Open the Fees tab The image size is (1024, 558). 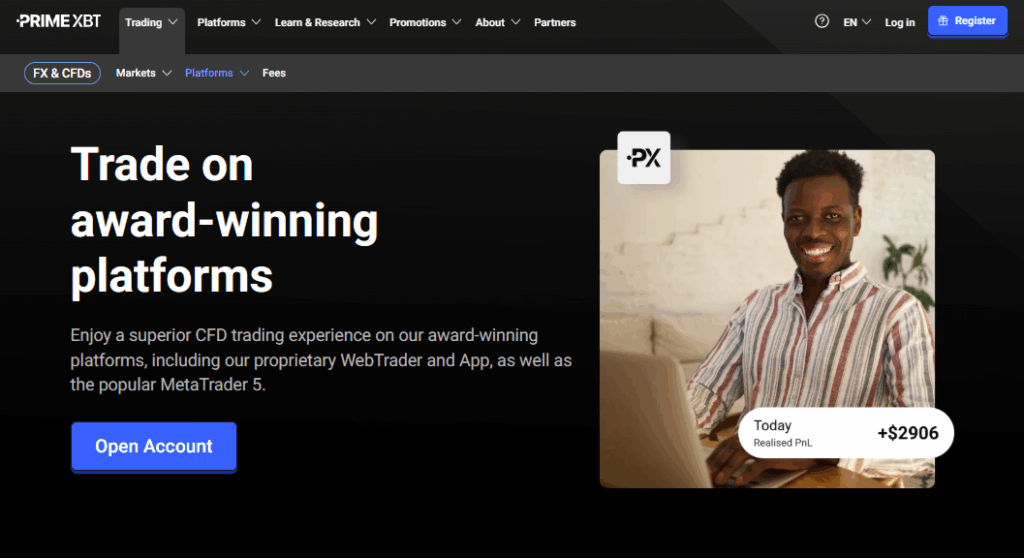coord(274,73)
